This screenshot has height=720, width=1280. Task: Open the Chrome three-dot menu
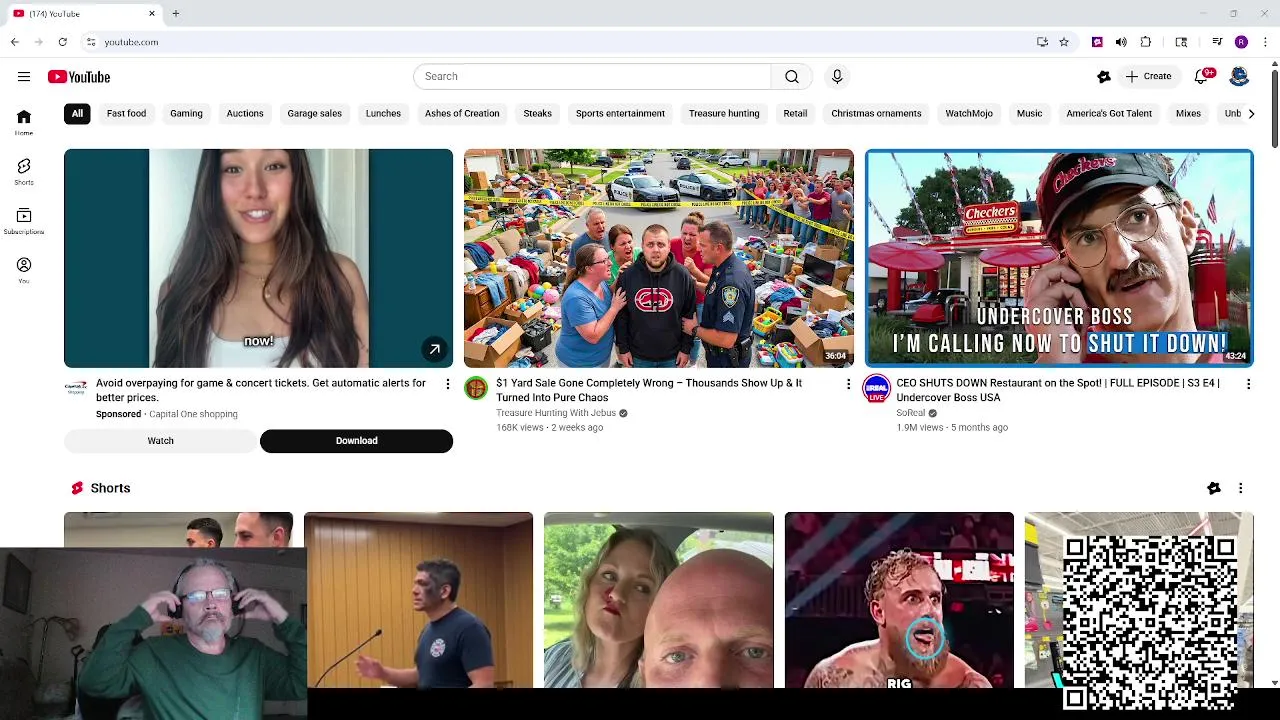(x=1265, y=42)
